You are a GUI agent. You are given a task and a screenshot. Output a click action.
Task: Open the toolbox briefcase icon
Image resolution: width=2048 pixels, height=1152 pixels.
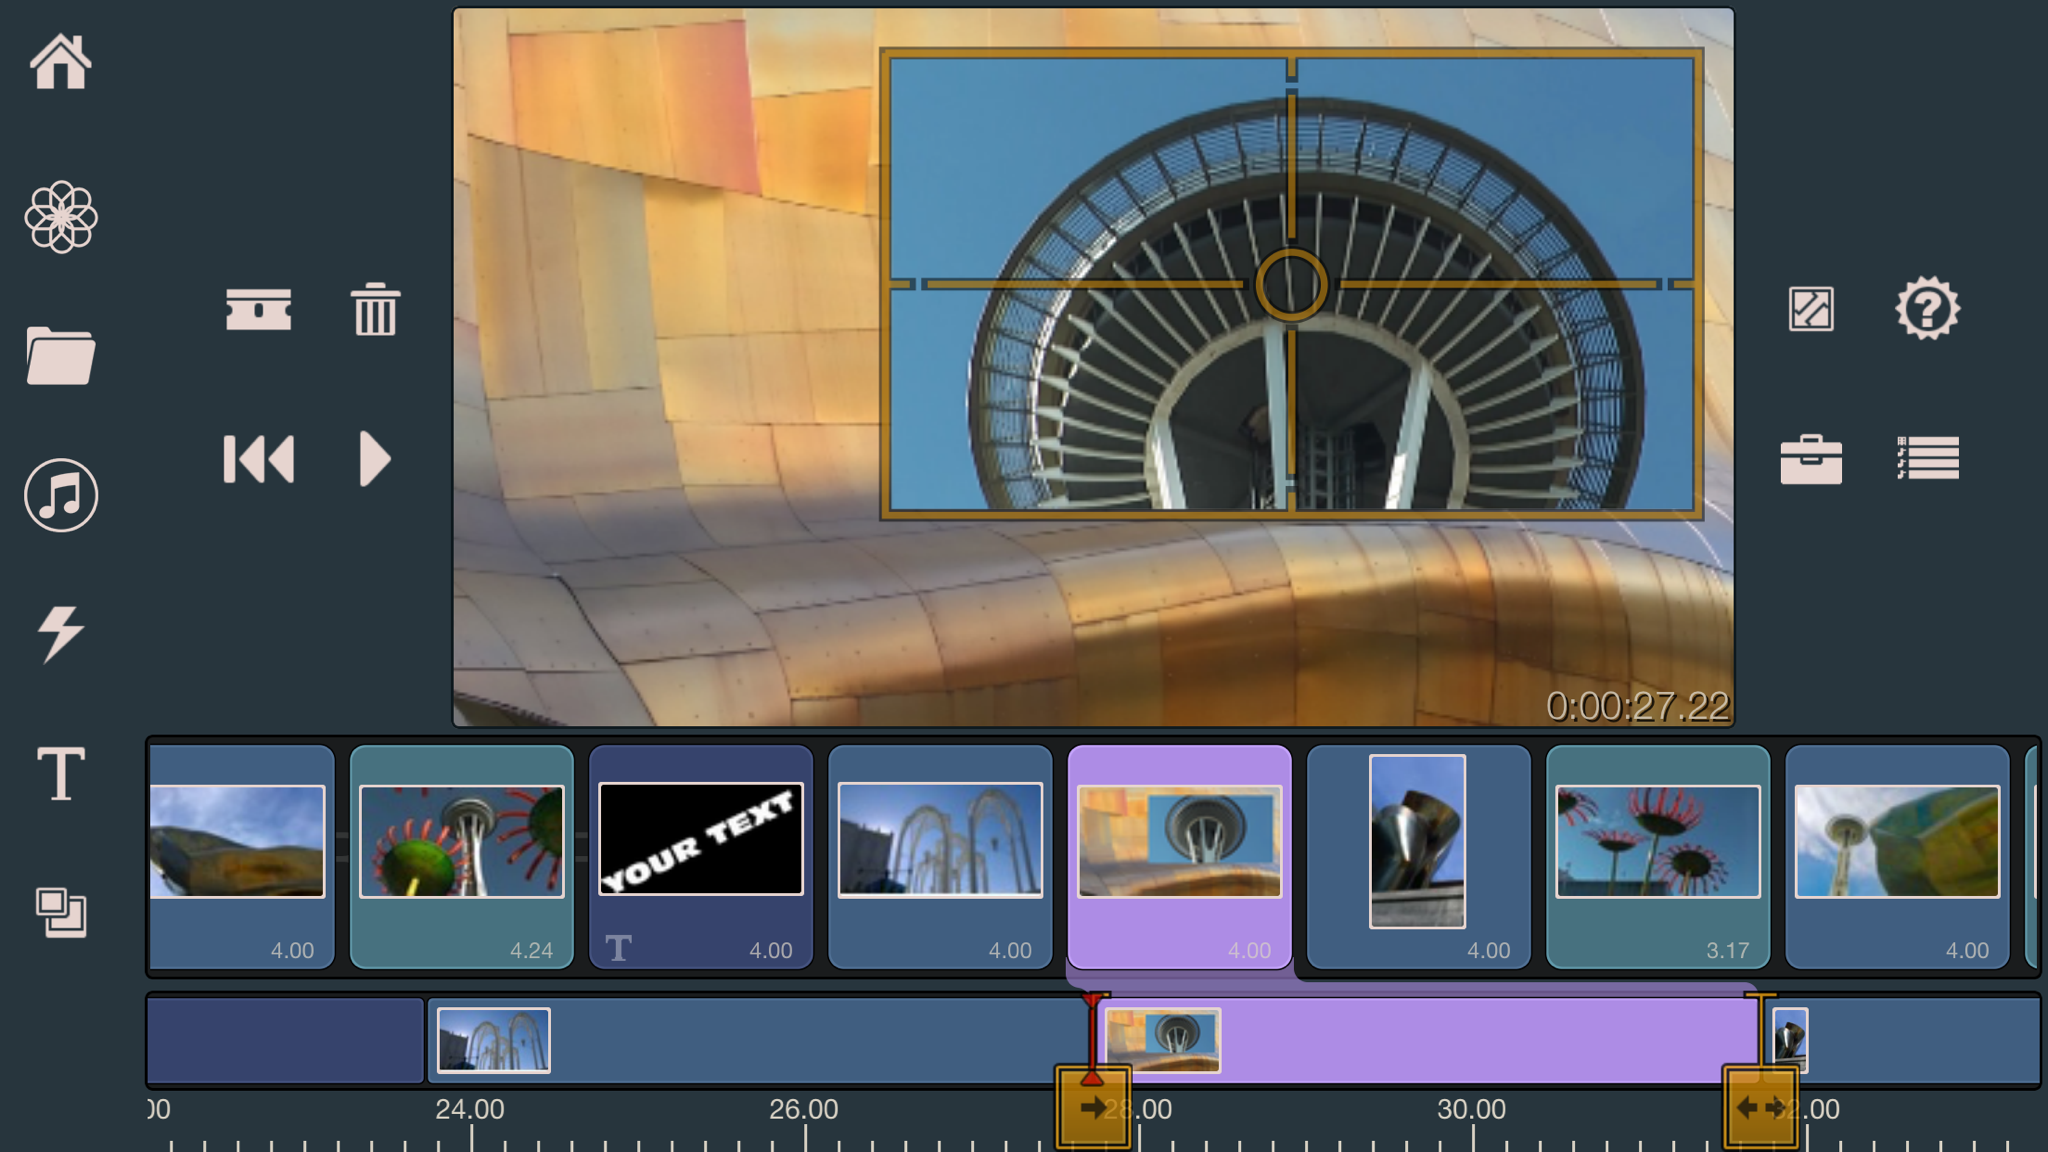pyautogui.click(x=1811, y=459)
